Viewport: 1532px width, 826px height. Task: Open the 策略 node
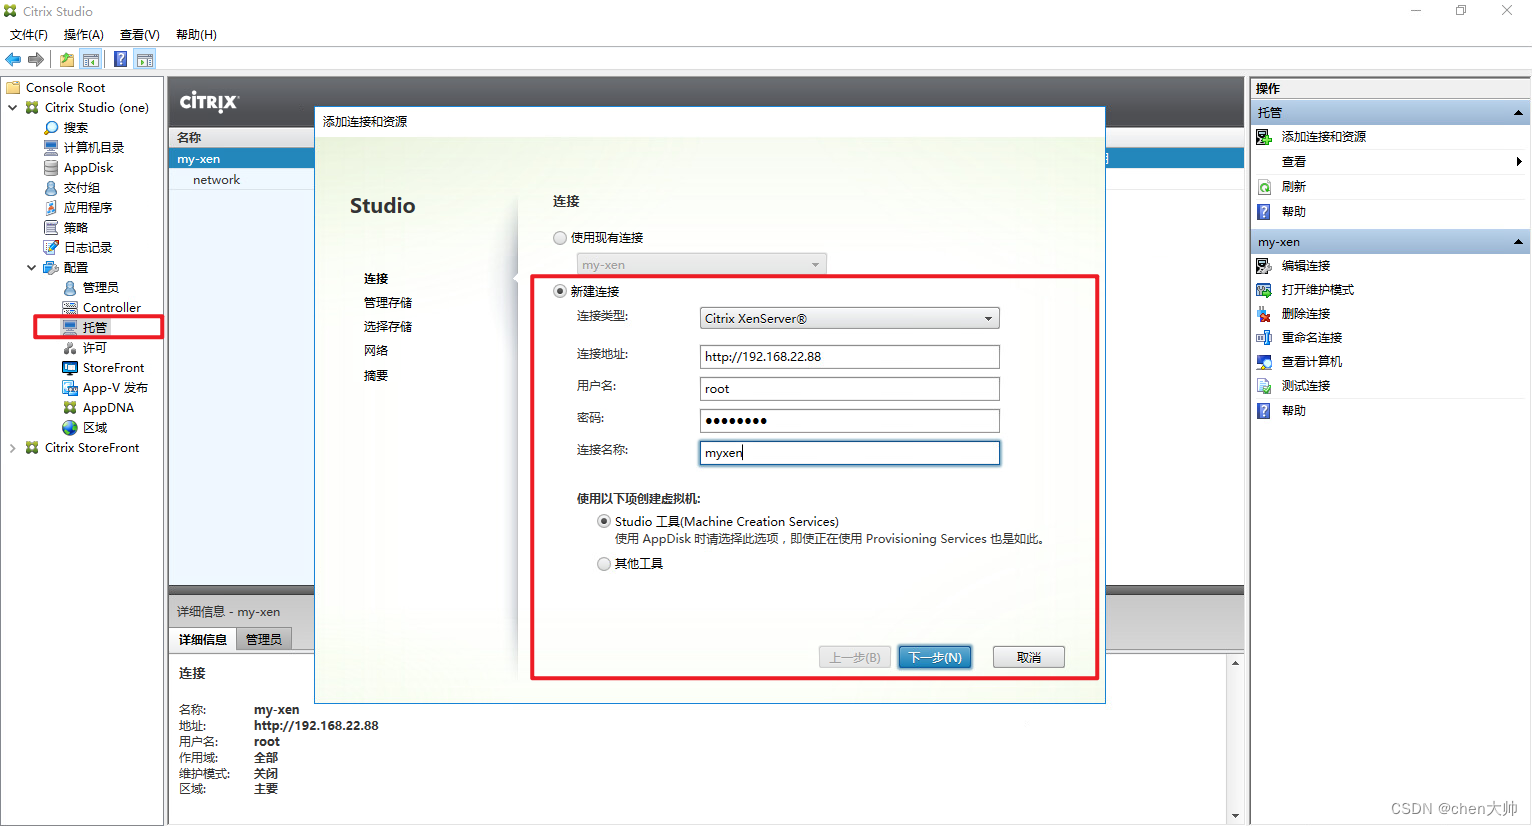coord(75,228)
